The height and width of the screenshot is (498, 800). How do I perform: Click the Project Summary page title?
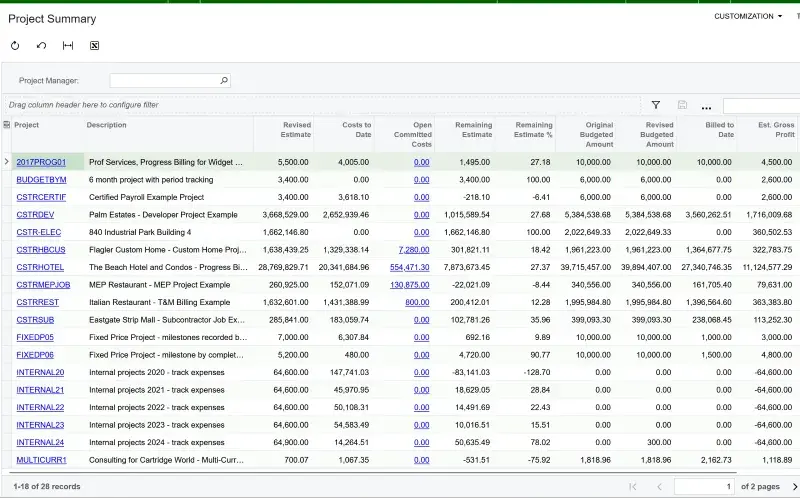point(52,19)
